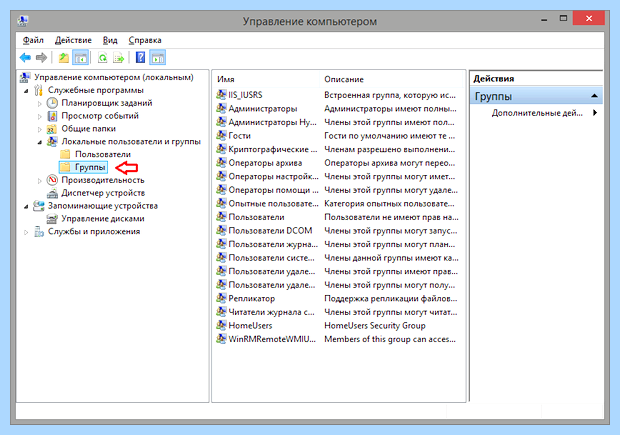Expand the Просмотр событий node

(x=40, y=117)
